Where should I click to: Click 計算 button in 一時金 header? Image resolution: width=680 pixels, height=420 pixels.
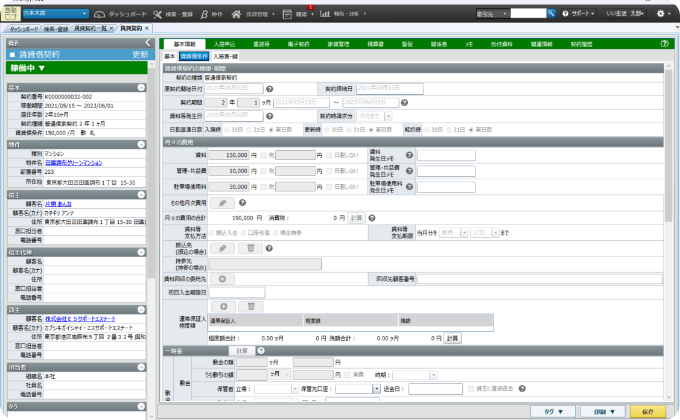tap(242, 351)
